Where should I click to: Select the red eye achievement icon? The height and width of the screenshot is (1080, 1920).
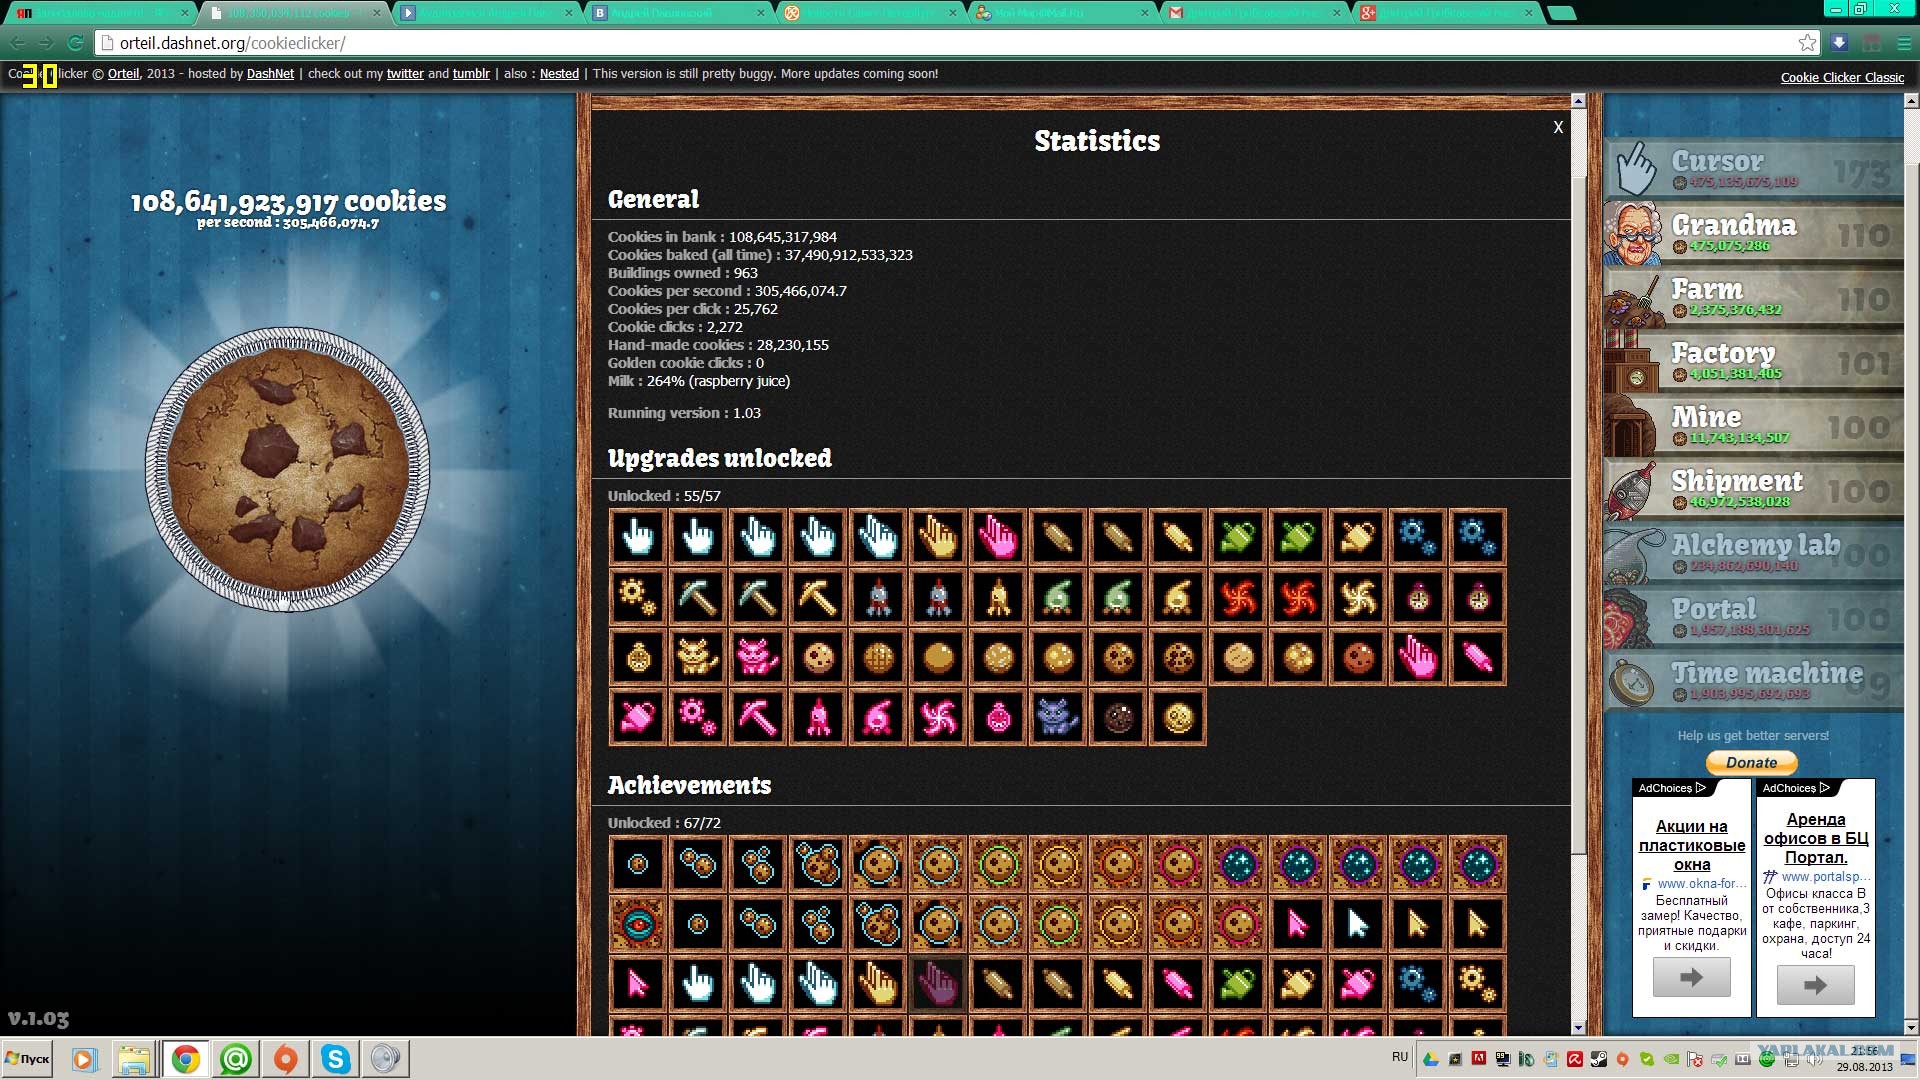[638, 924]
